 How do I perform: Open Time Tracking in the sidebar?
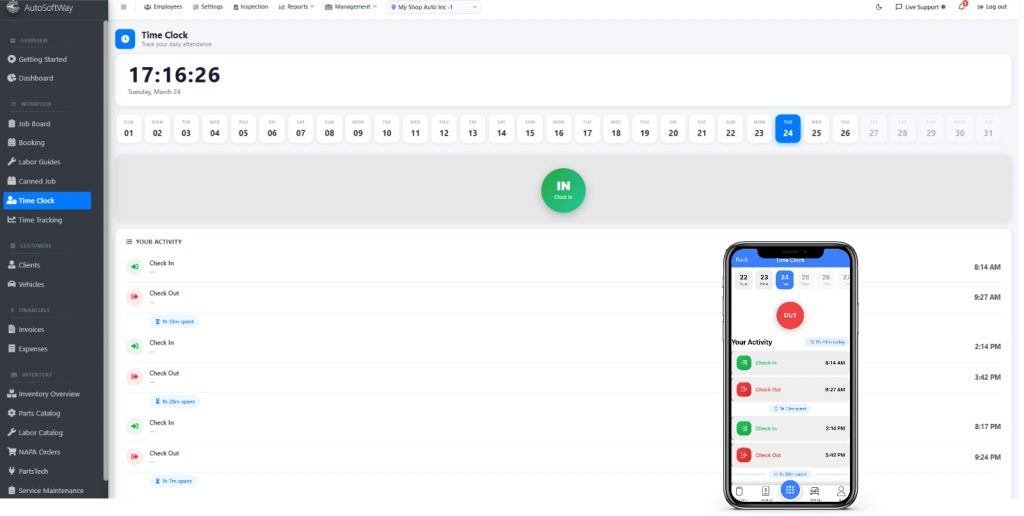(x=40, y=220)
